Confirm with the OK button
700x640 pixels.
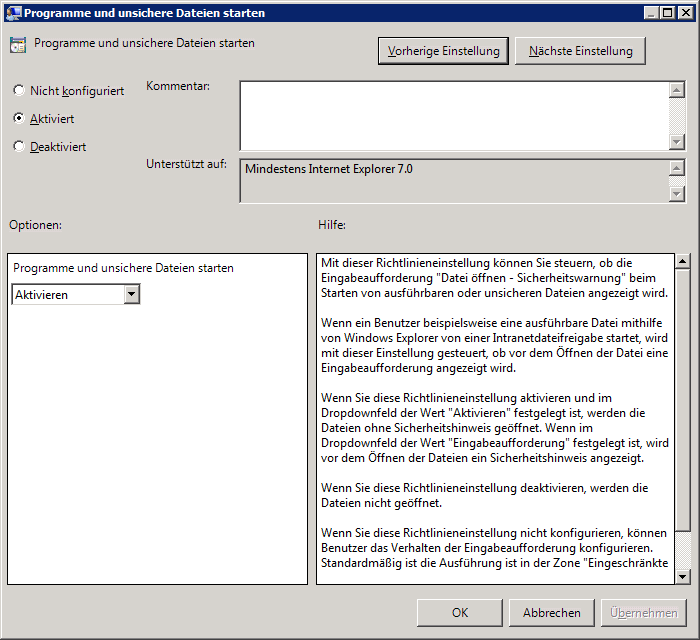[x=460, y=613]
